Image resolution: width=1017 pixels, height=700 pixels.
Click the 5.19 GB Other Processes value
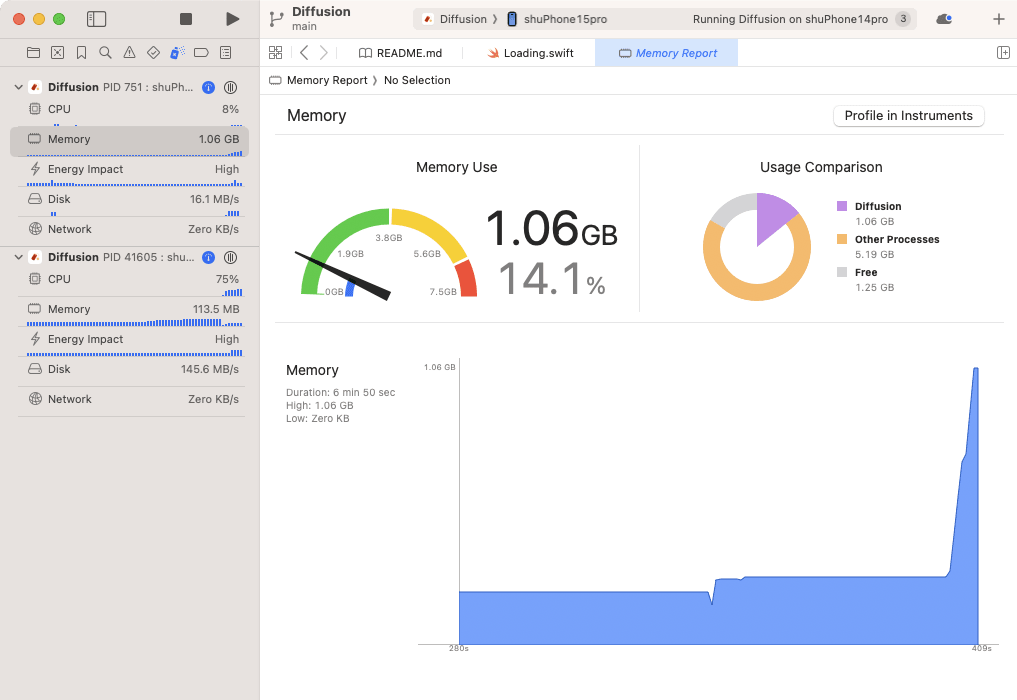click(x=874, y=254)
